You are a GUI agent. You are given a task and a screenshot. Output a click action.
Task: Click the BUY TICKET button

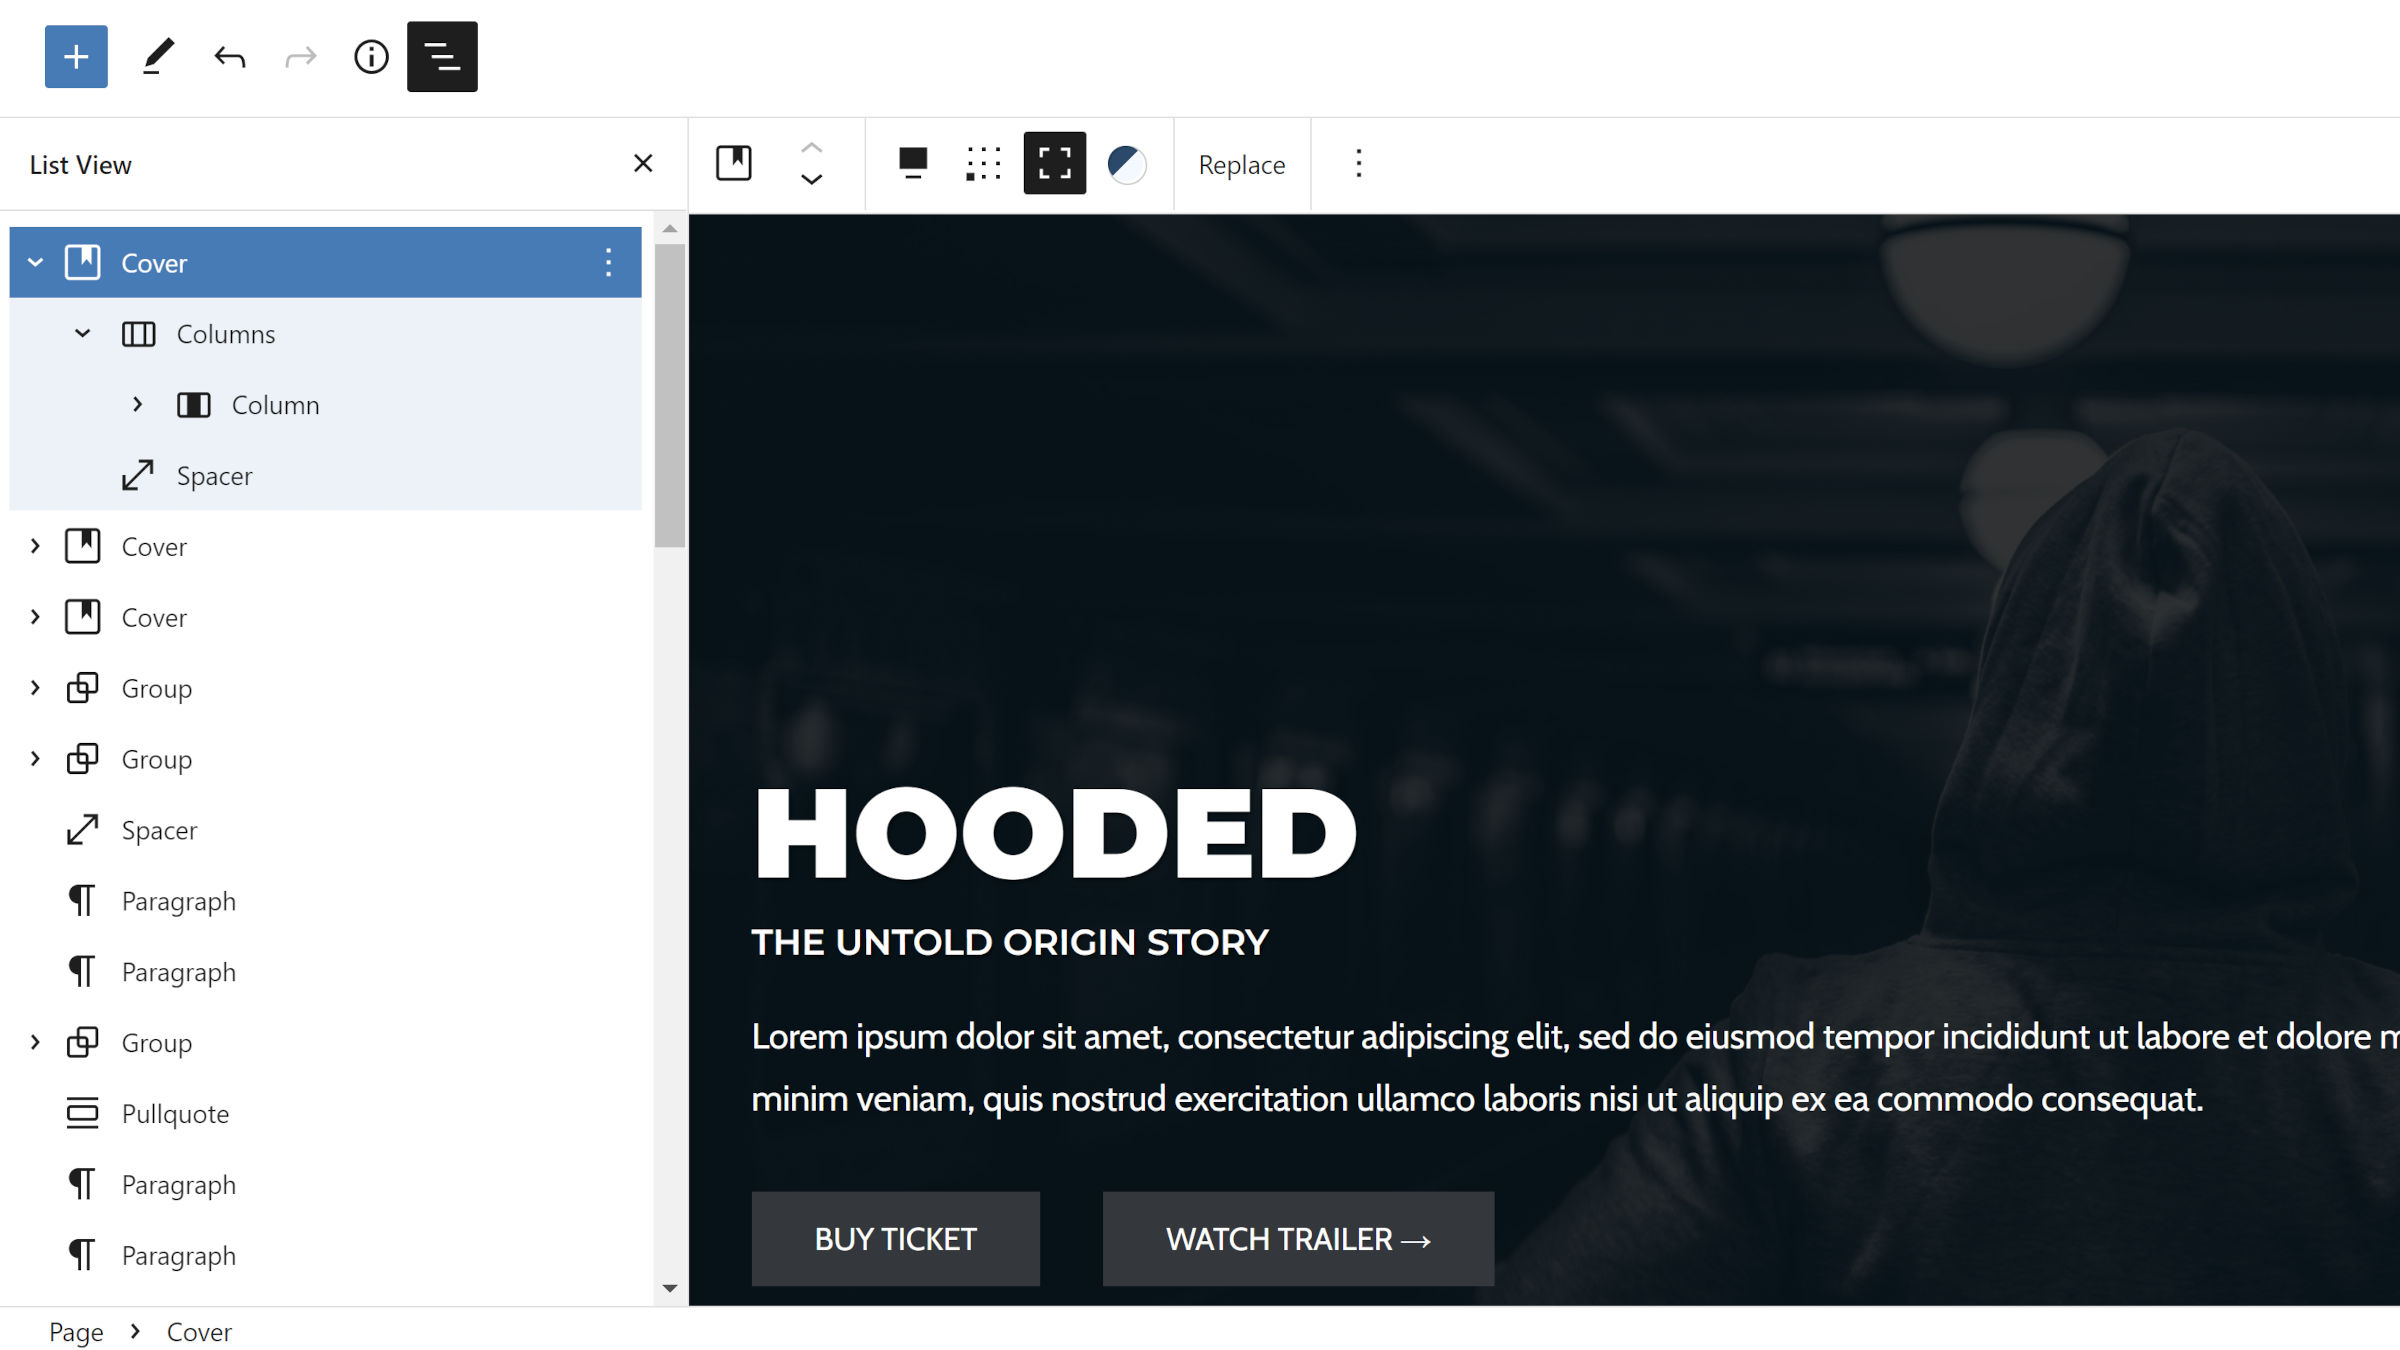[895, 1239]
